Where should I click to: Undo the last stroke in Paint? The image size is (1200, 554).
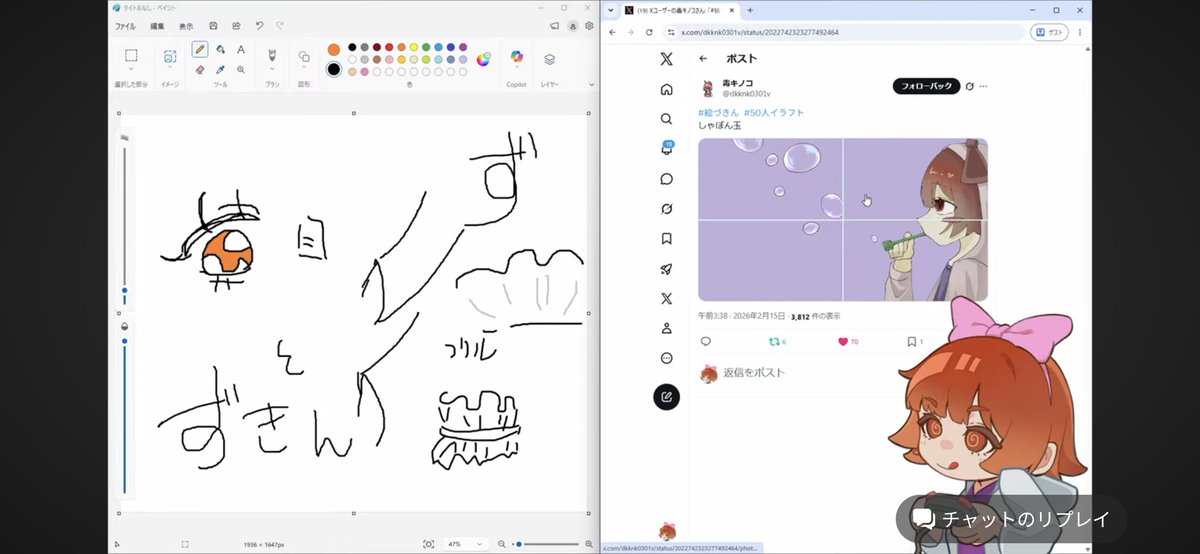259,26
